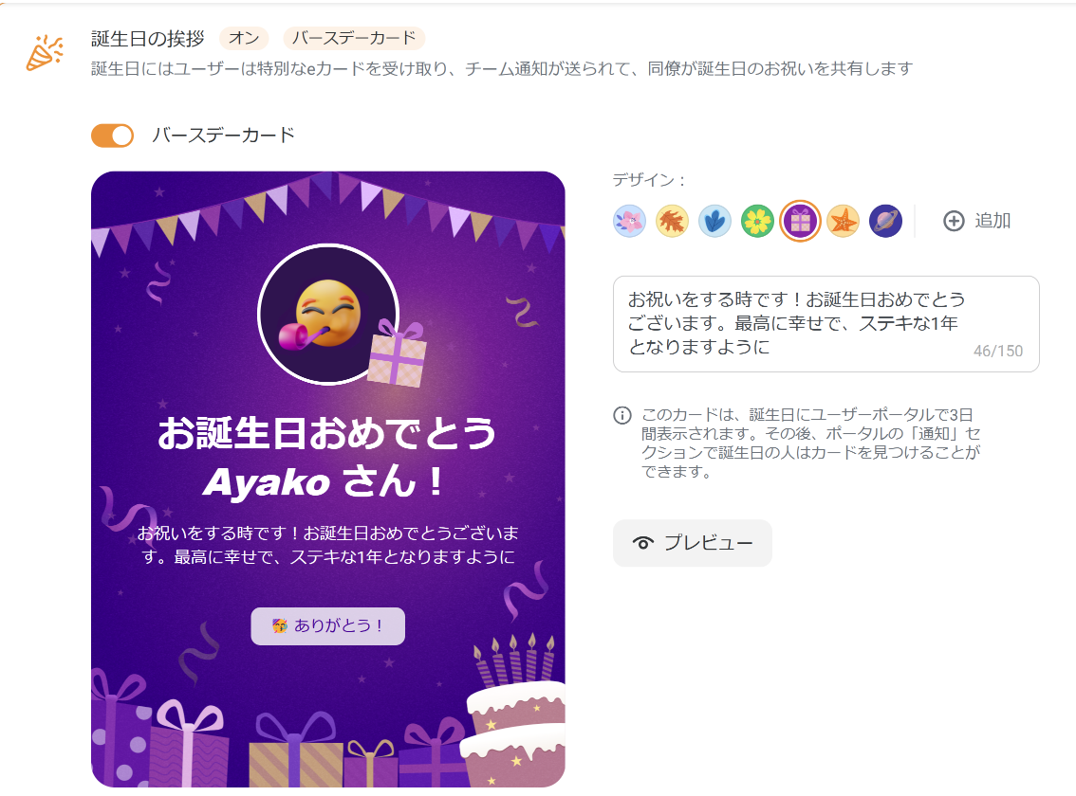Viewport: 1076px width, 796px height.
Task: Click the party emoji avatar on card
Action: [328, 314]
